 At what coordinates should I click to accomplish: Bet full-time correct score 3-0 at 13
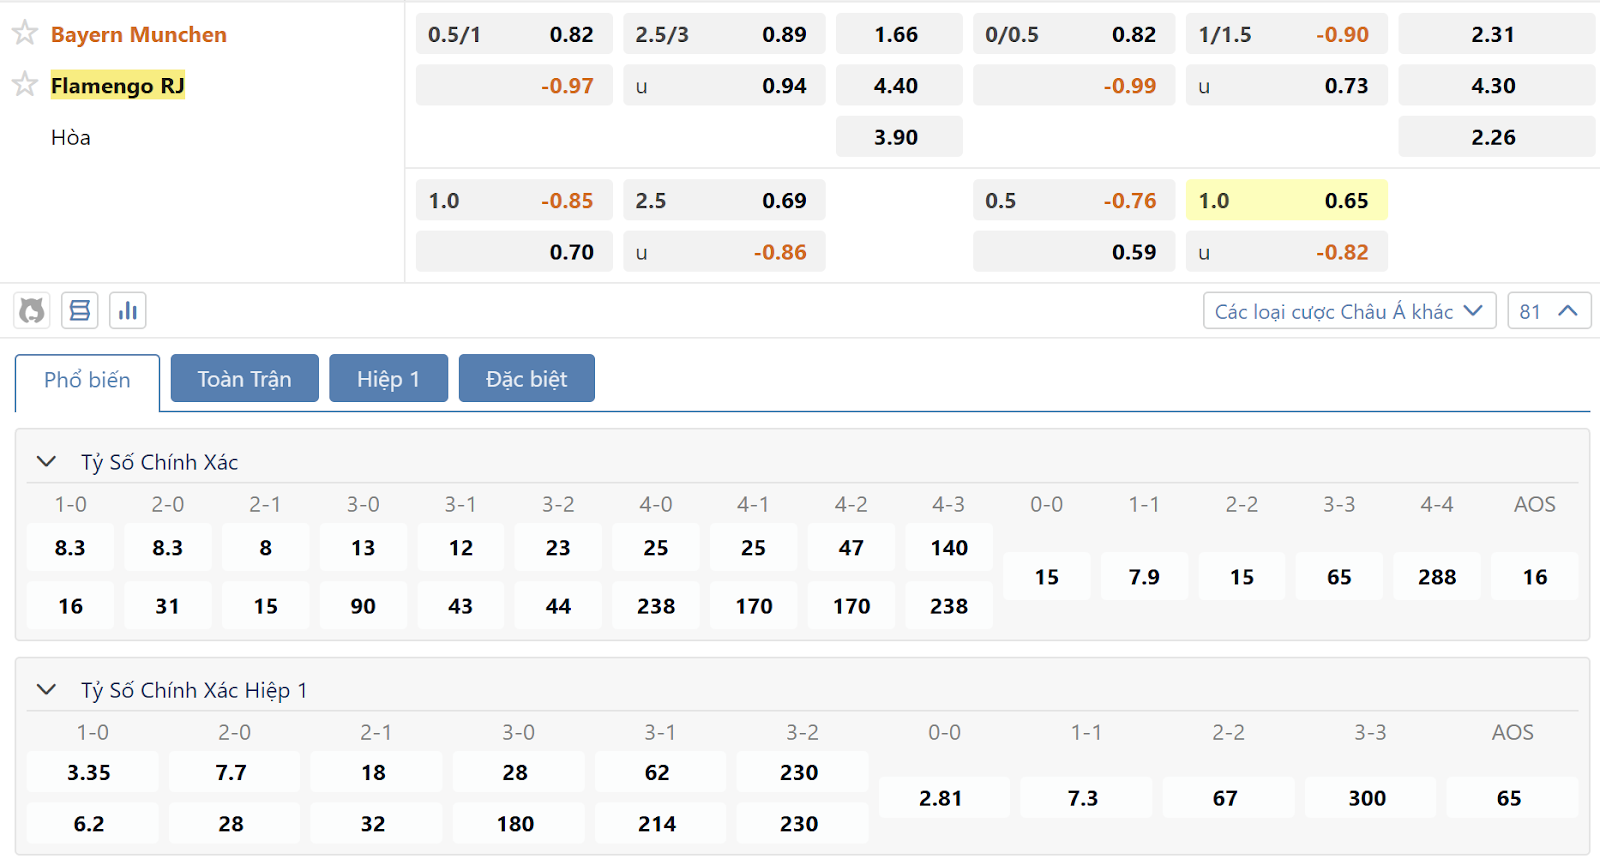tap(363, 547)
